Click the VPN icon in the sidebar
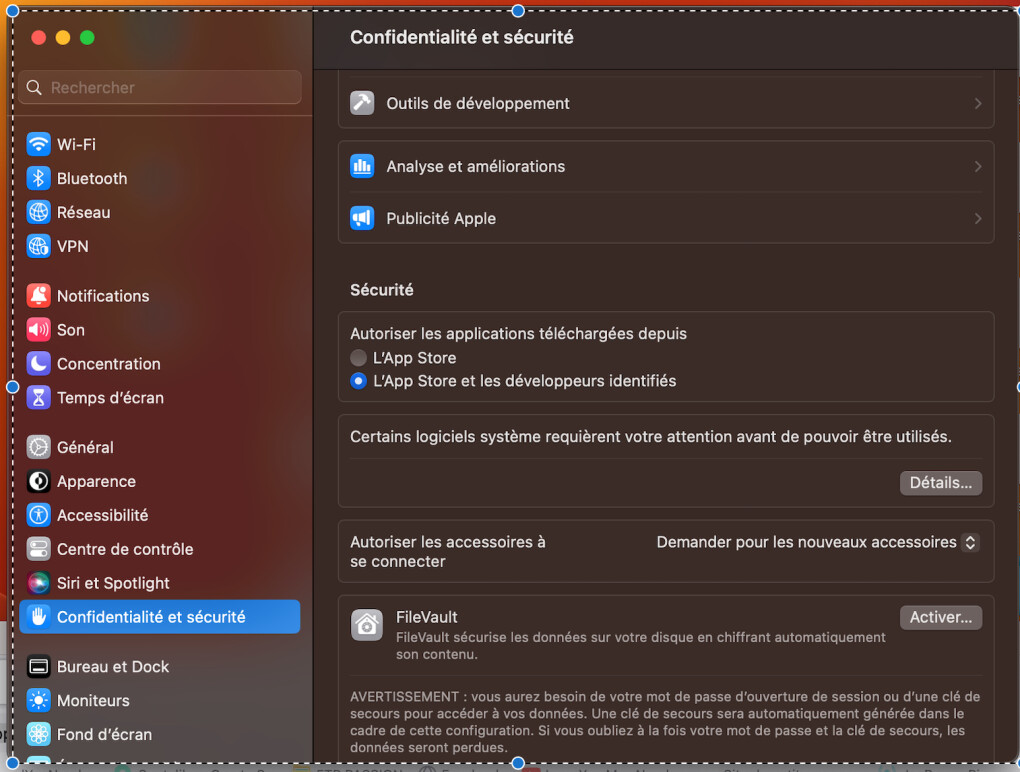This screenshot has width=1020, height=772. (38, 246)
